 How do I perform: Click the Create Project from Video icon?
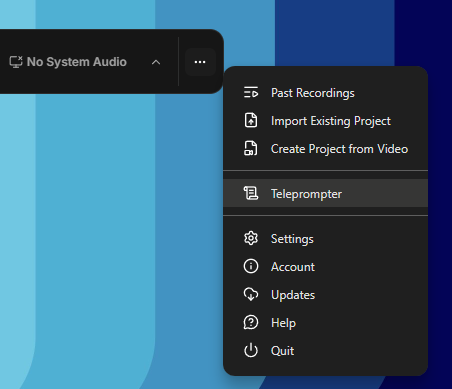coord(251,149)
